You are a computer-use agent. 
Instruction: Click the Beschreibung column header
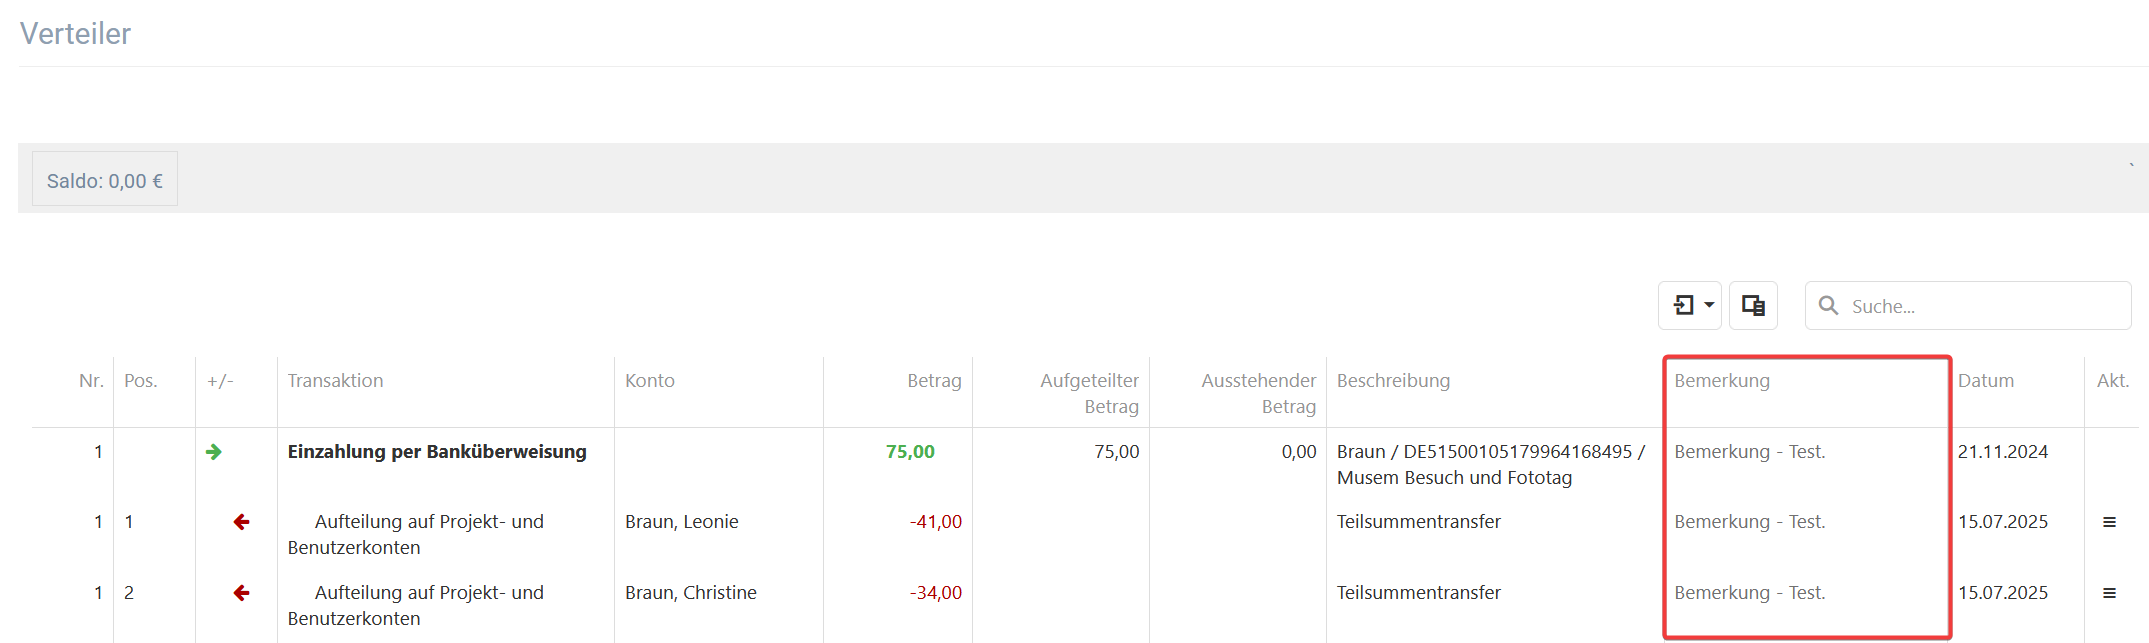point(1393,381)
